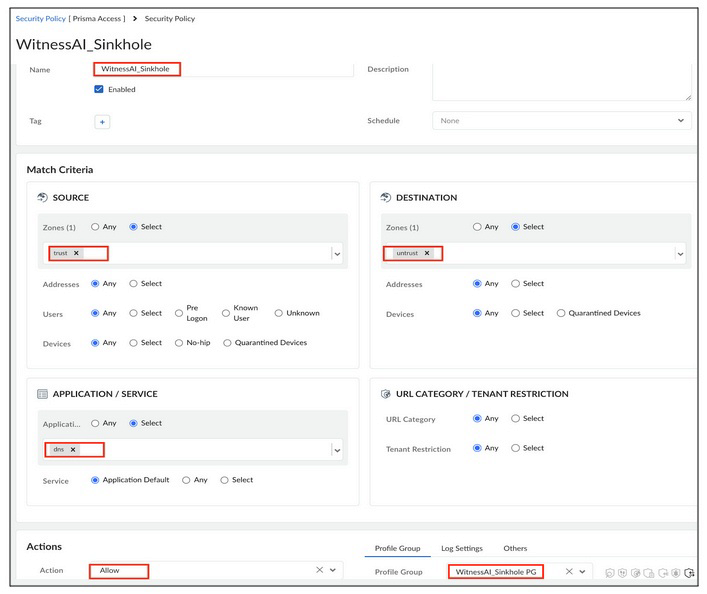The height and width of the screenshot is (594, 707).
Task: Click into the Description text area
Action: (x=560, y=84)
